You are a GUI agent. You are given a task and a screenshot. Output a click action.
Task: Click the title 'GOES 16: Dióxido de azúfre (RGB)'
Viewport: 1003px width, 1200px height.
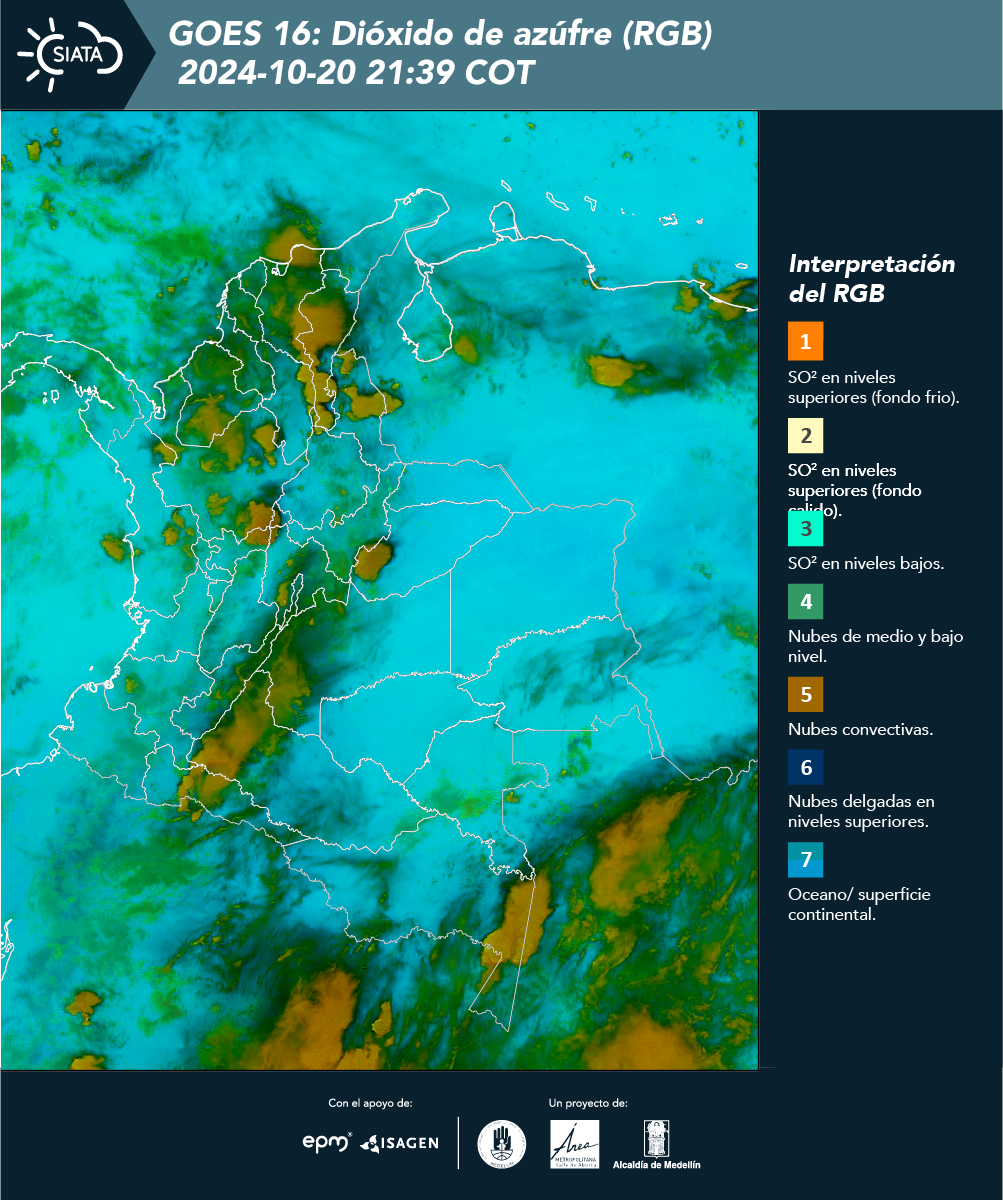point(441,34)
